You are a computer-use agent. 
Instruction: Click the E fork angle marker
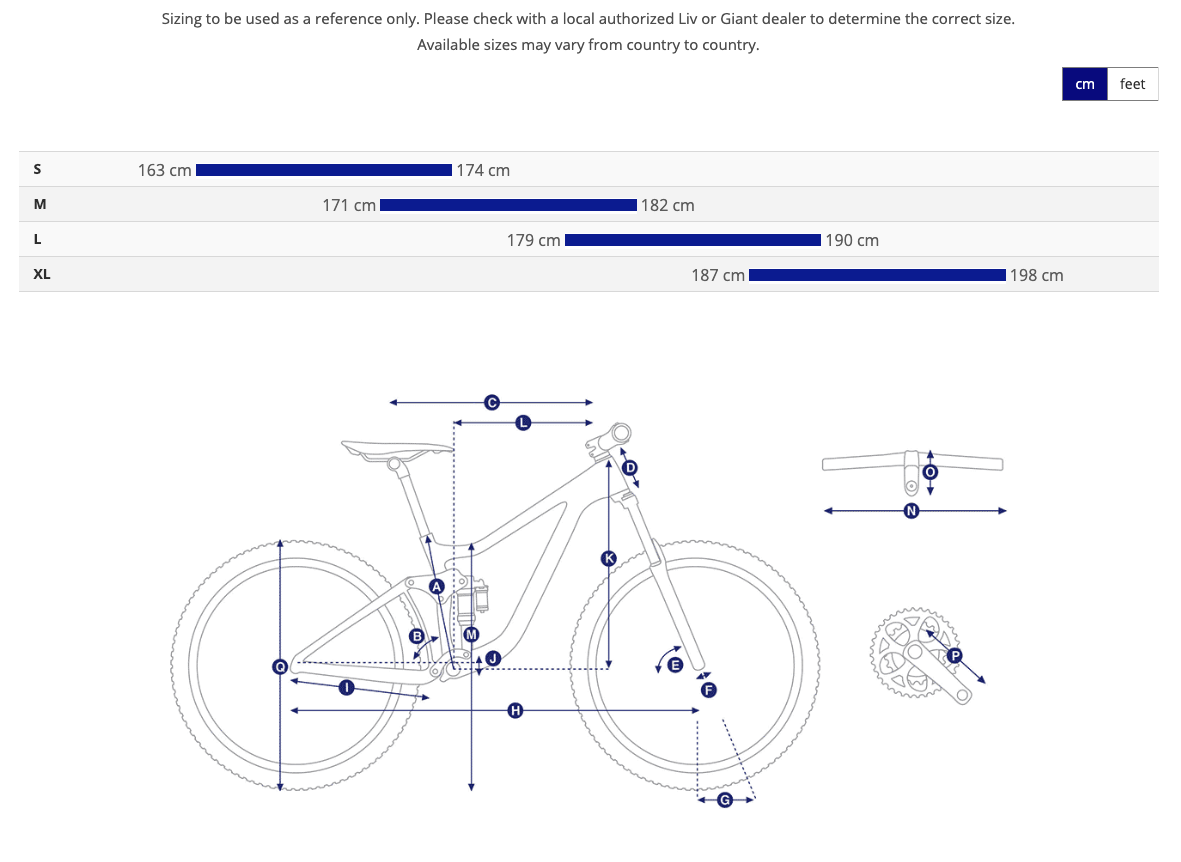click(x=674, y=664)
